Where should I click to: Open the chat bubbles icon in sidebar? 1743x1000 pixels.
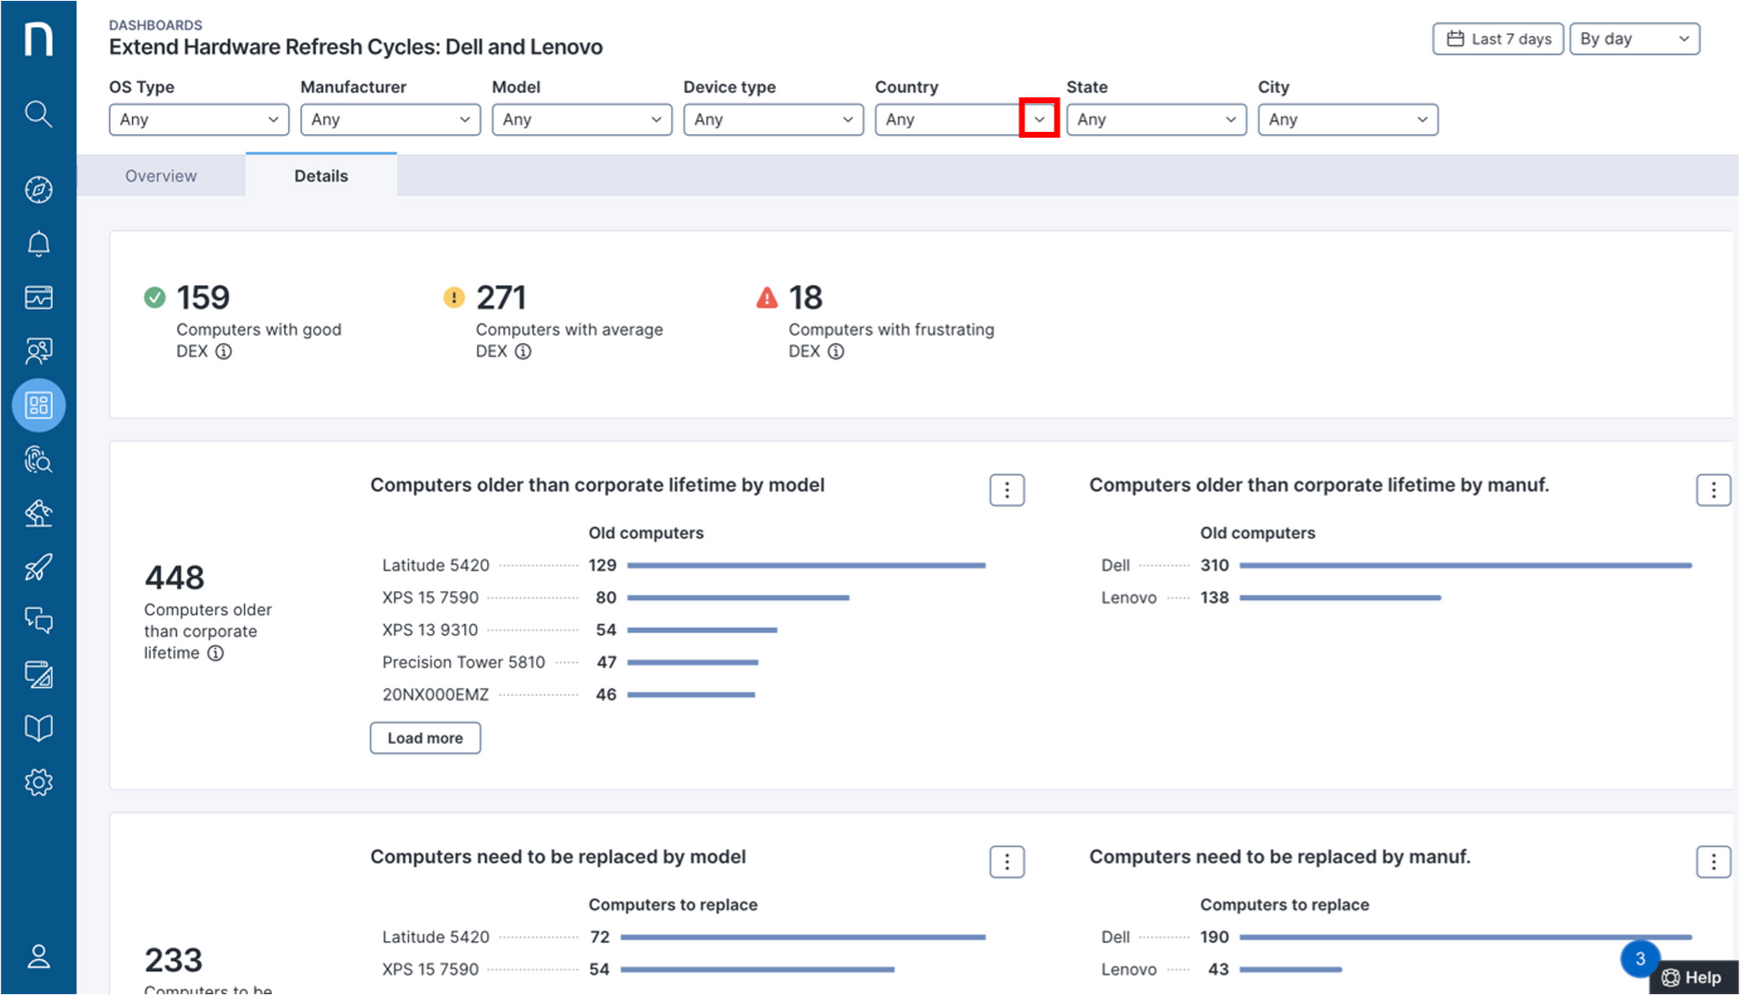[38, 621]
